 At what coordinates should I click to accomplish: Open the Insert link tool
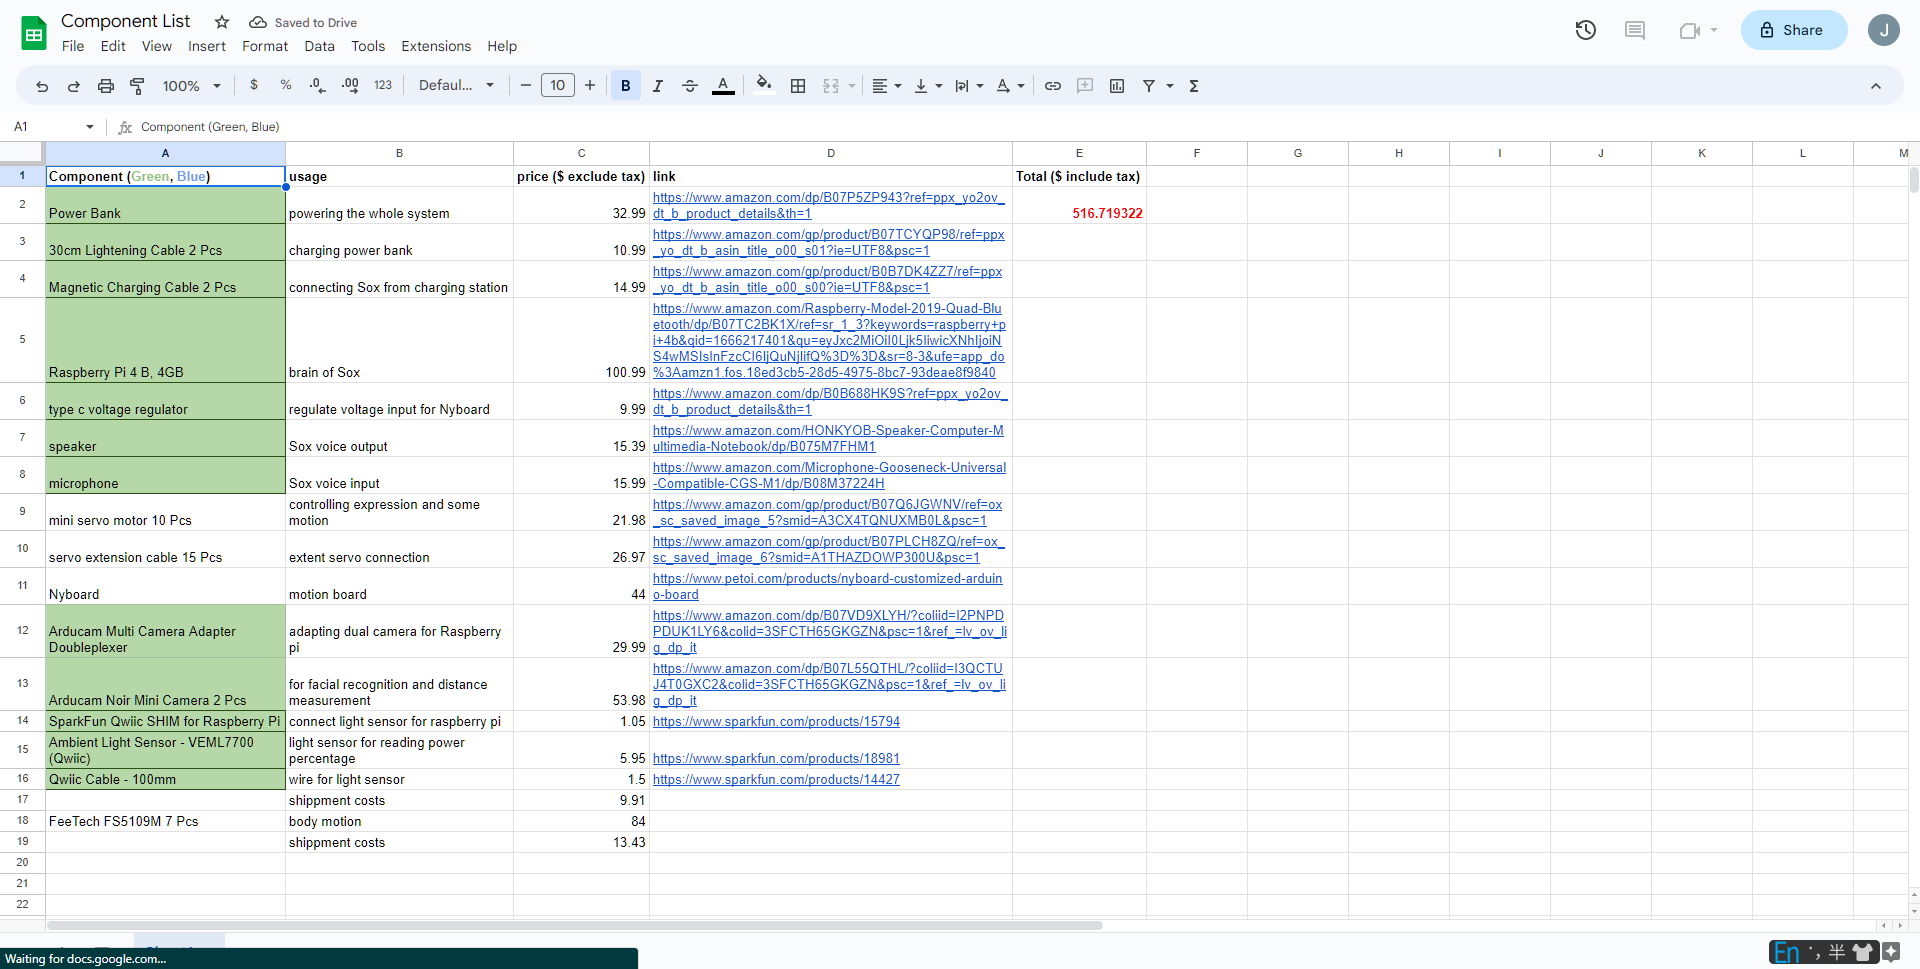click(x=1052, y=86)
